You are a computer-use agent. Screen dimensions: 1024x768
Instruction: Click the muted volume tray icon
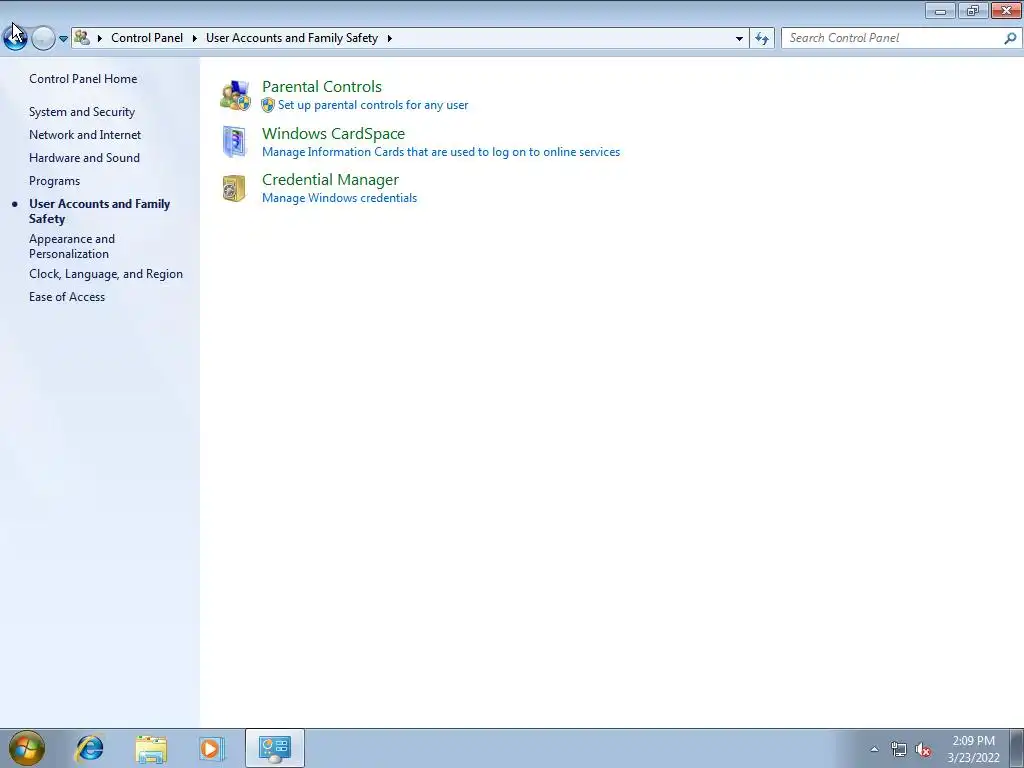923,750
